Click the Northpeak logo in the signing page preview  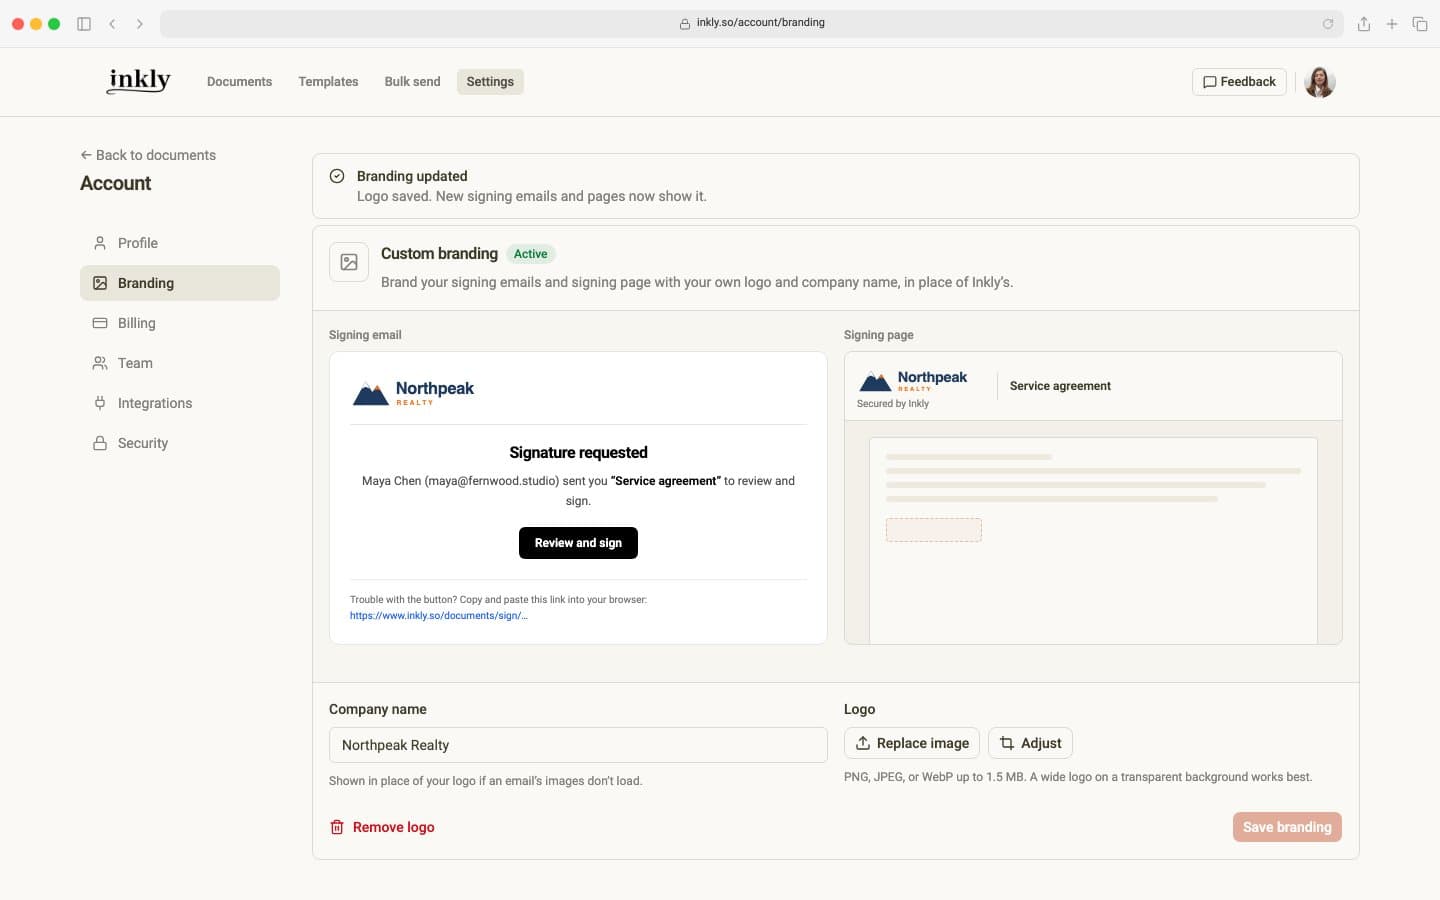tap(913, 381)
